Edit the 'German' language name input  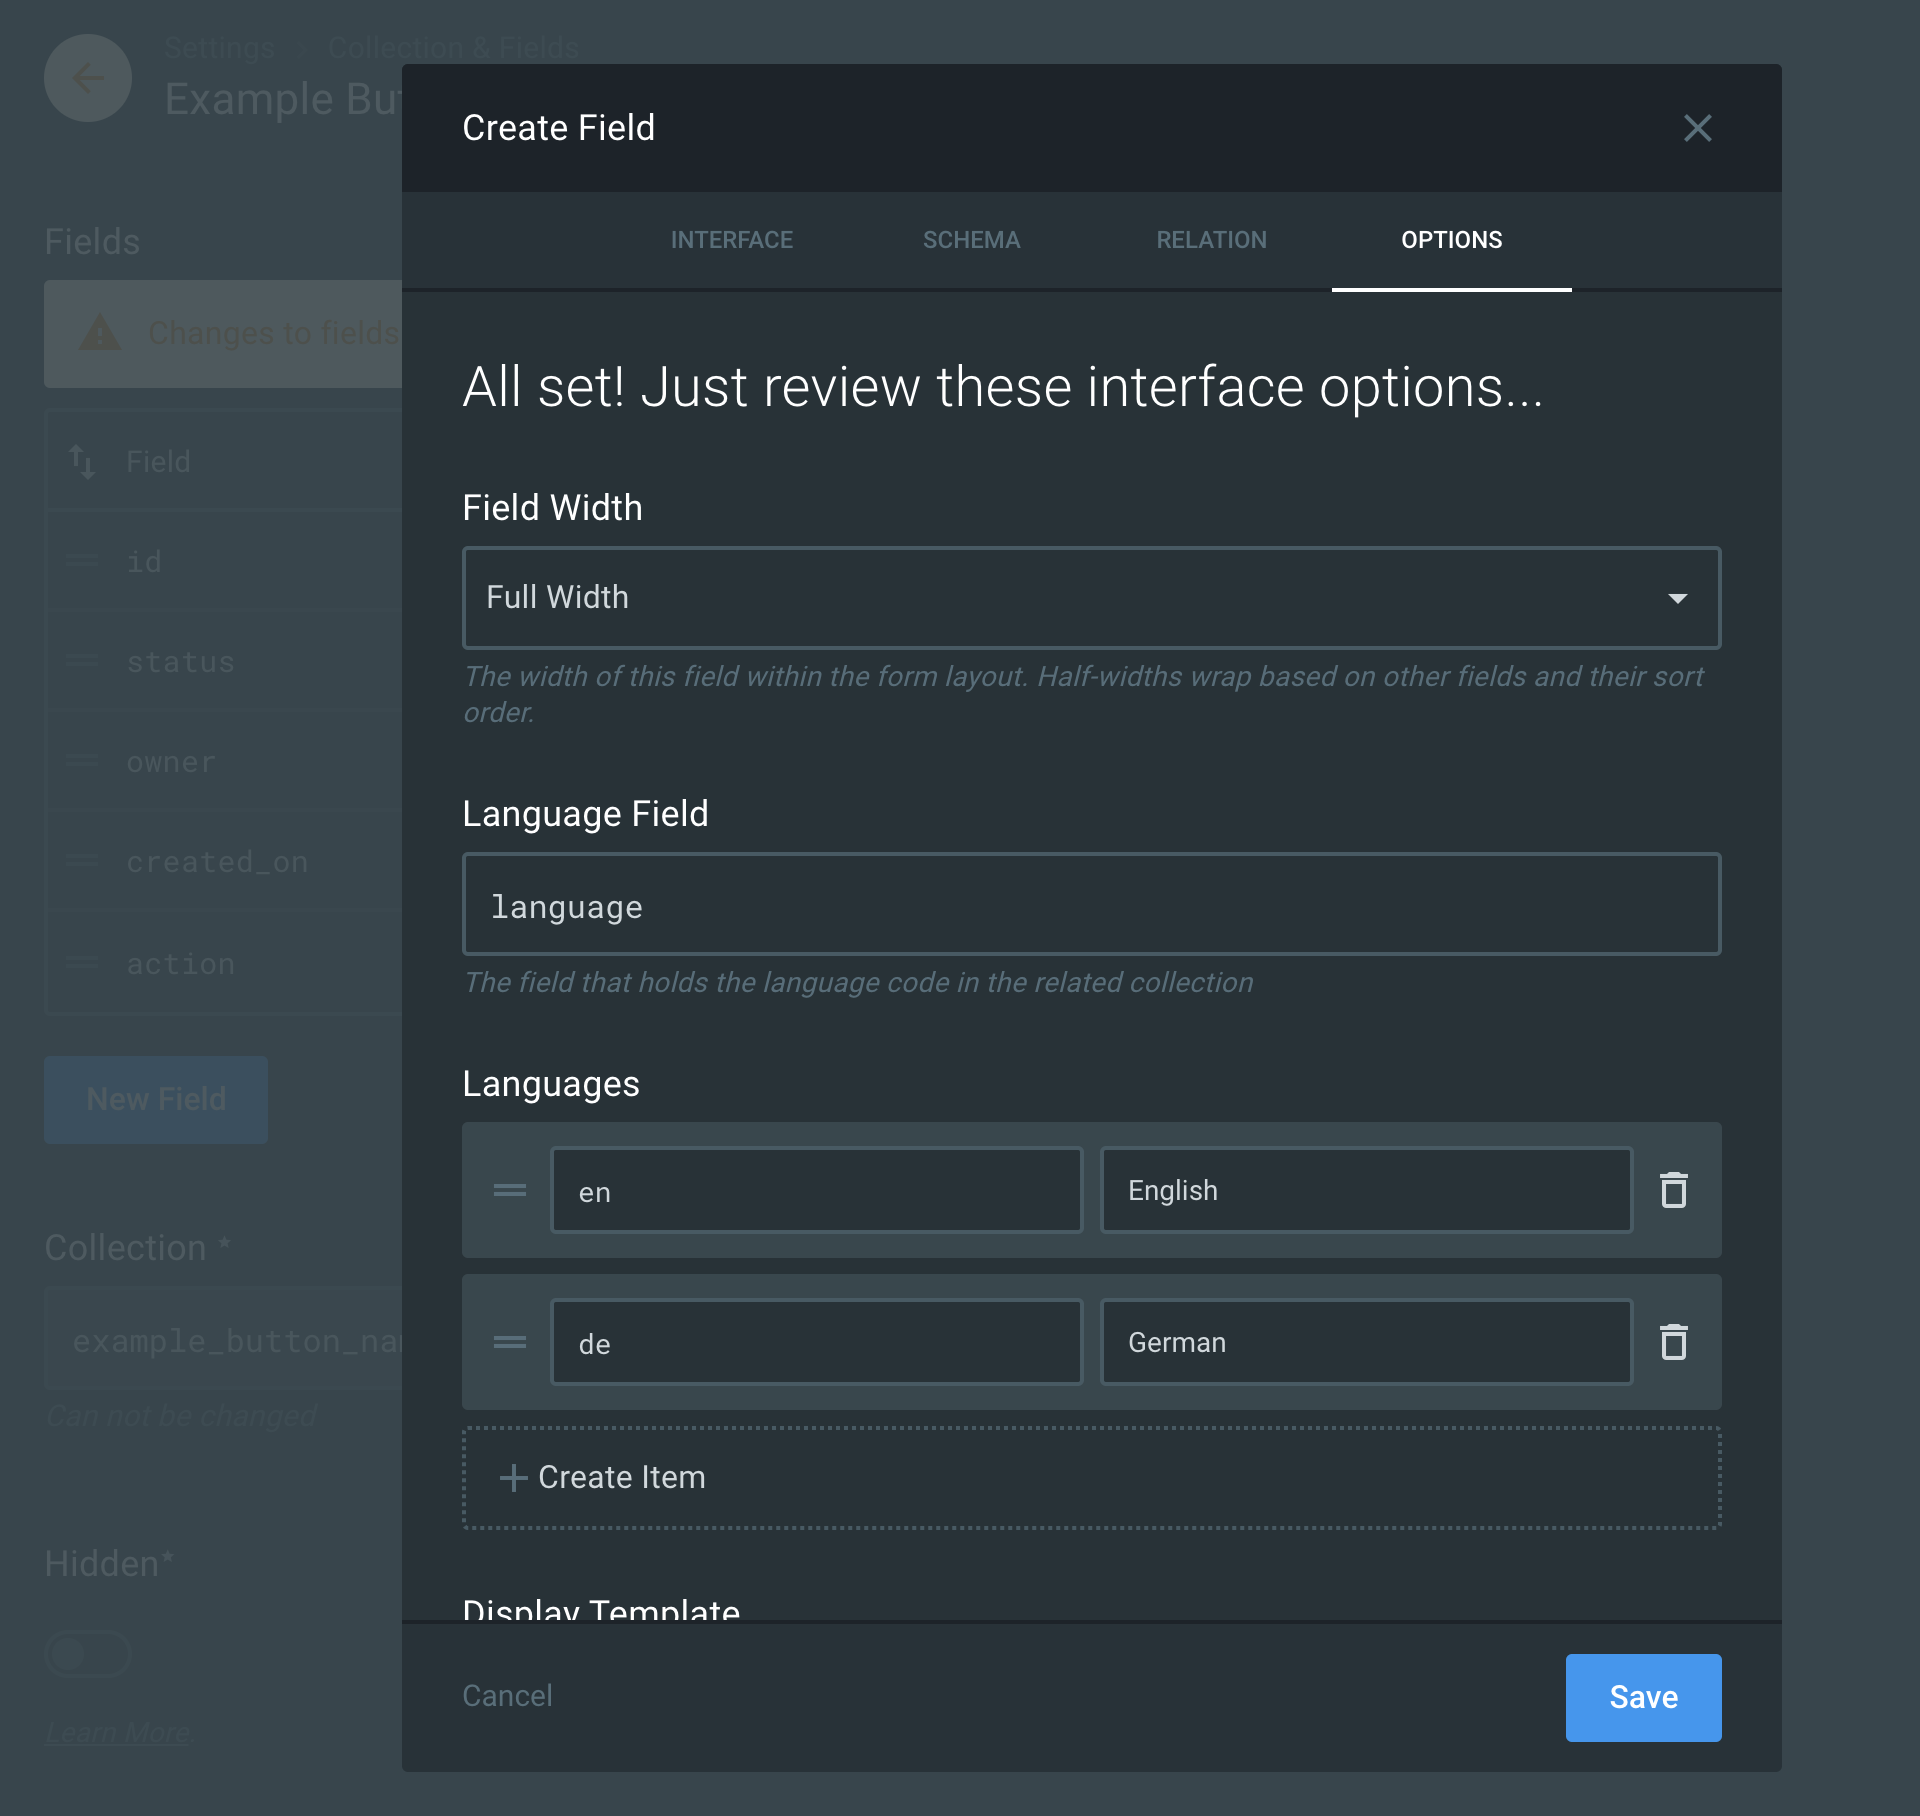point(1366,1342)
